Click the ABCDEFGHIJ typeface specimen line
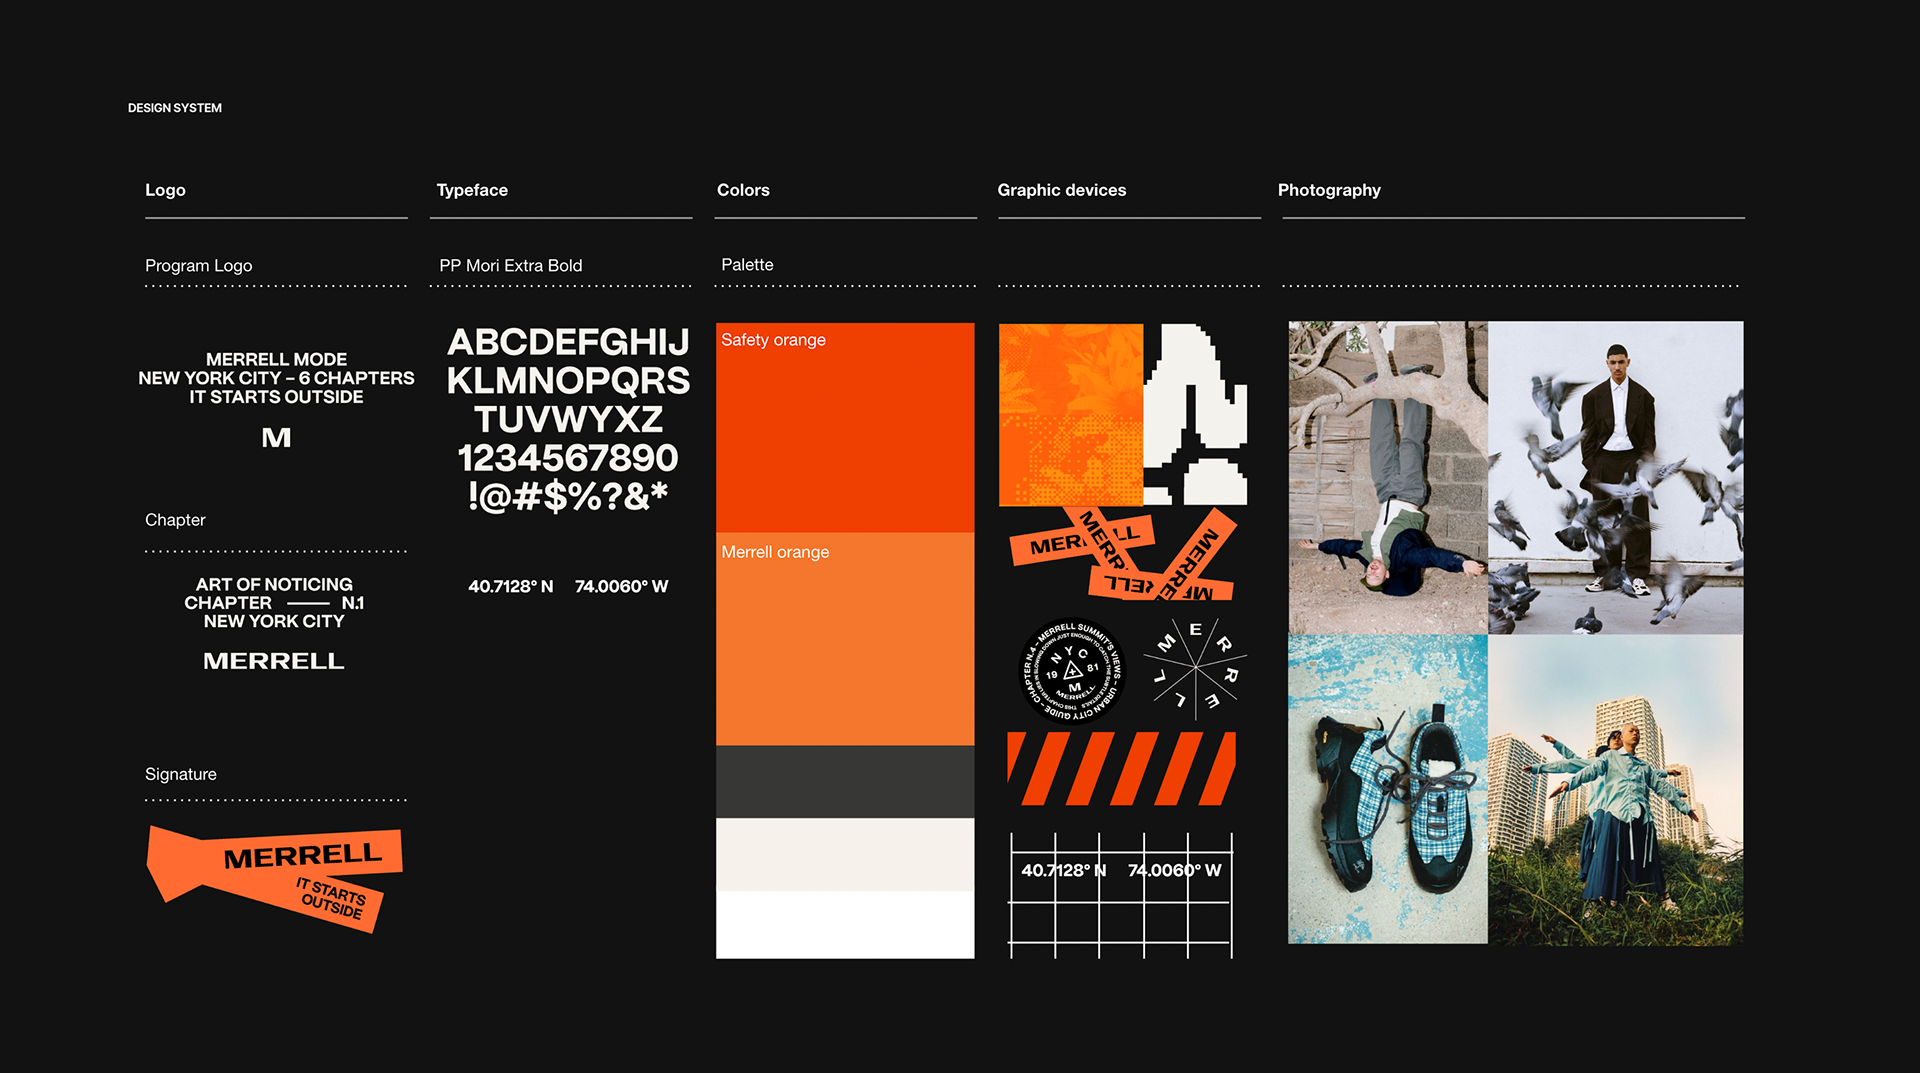The height and width of the screenshot is (1073, 1920). pos(568,342)
